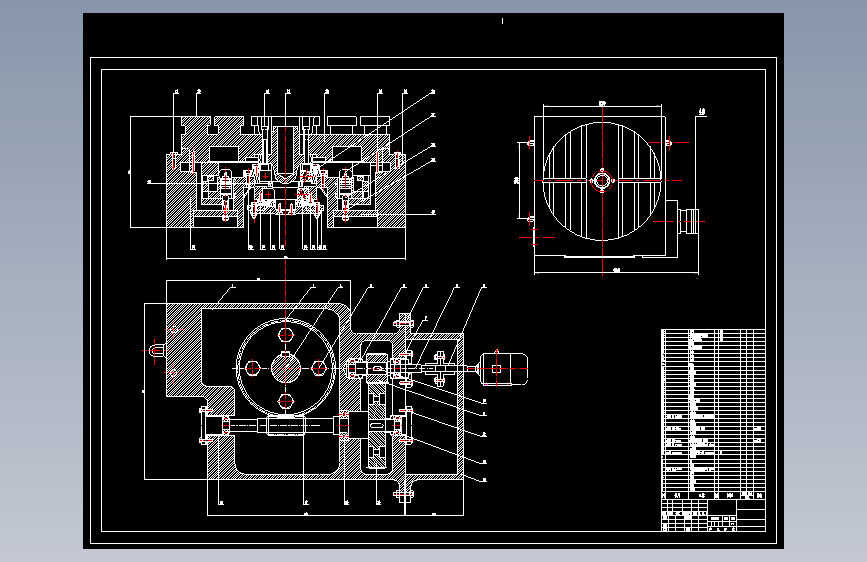Select the red bolt symbol left of housing
The height and width of the screenshot is (562, 867).
(x=156, y=350)
